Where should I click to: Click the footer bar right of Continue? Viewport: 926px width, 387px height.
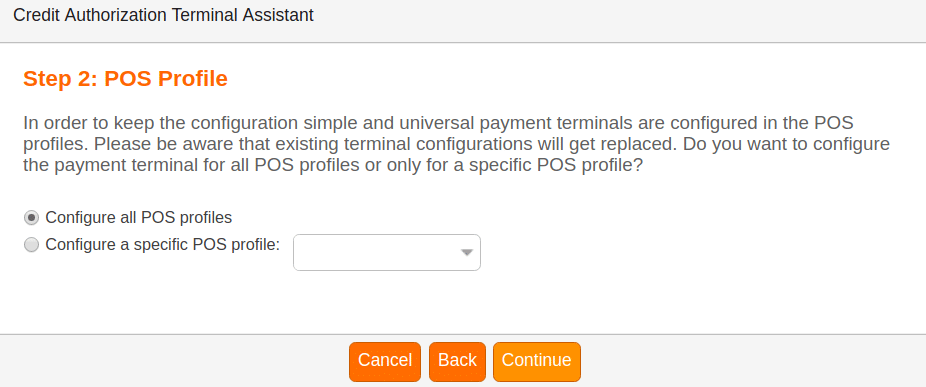click(753, 361)
